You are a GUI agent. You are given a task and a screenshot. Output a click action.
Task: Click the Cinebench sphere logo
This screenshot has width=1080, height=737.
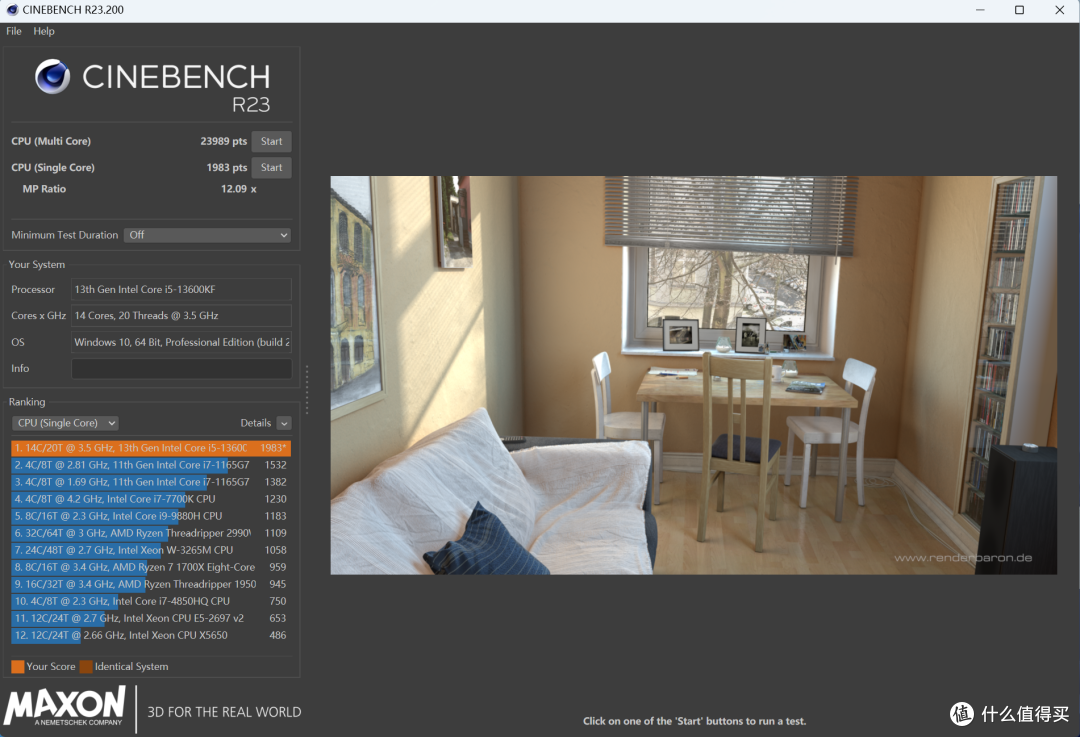52,76
